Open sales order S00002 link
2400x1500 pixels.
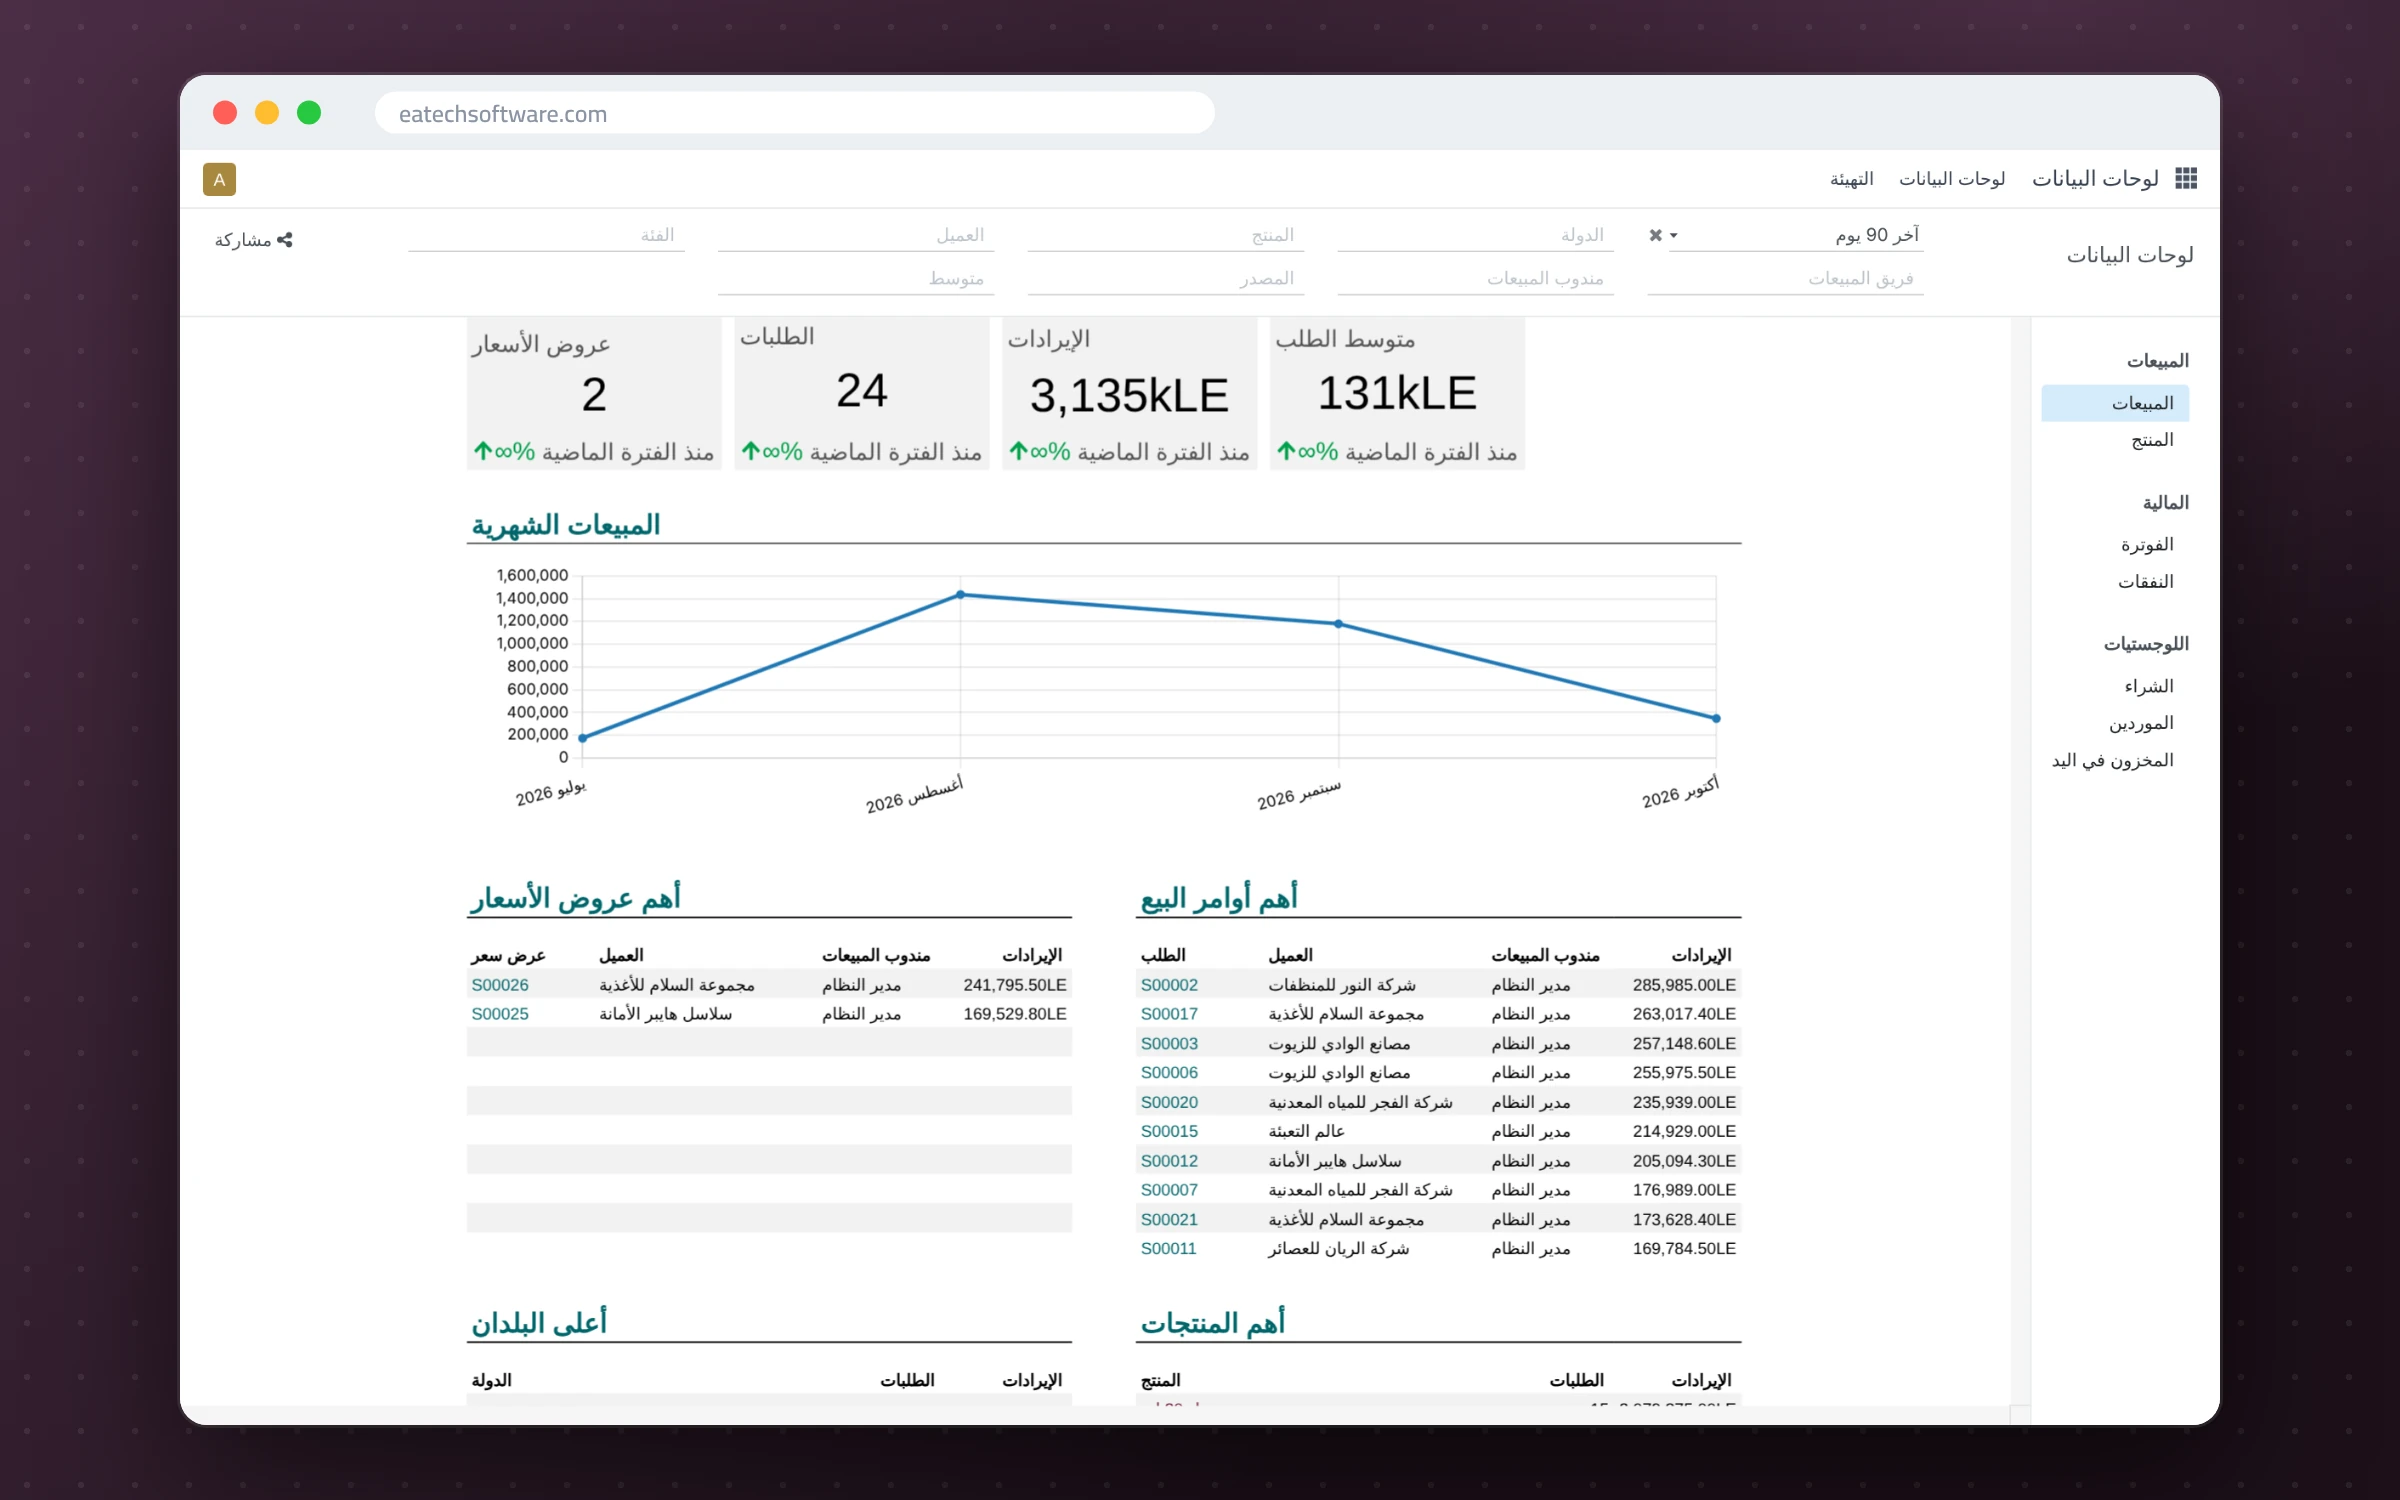[1169, 985]
